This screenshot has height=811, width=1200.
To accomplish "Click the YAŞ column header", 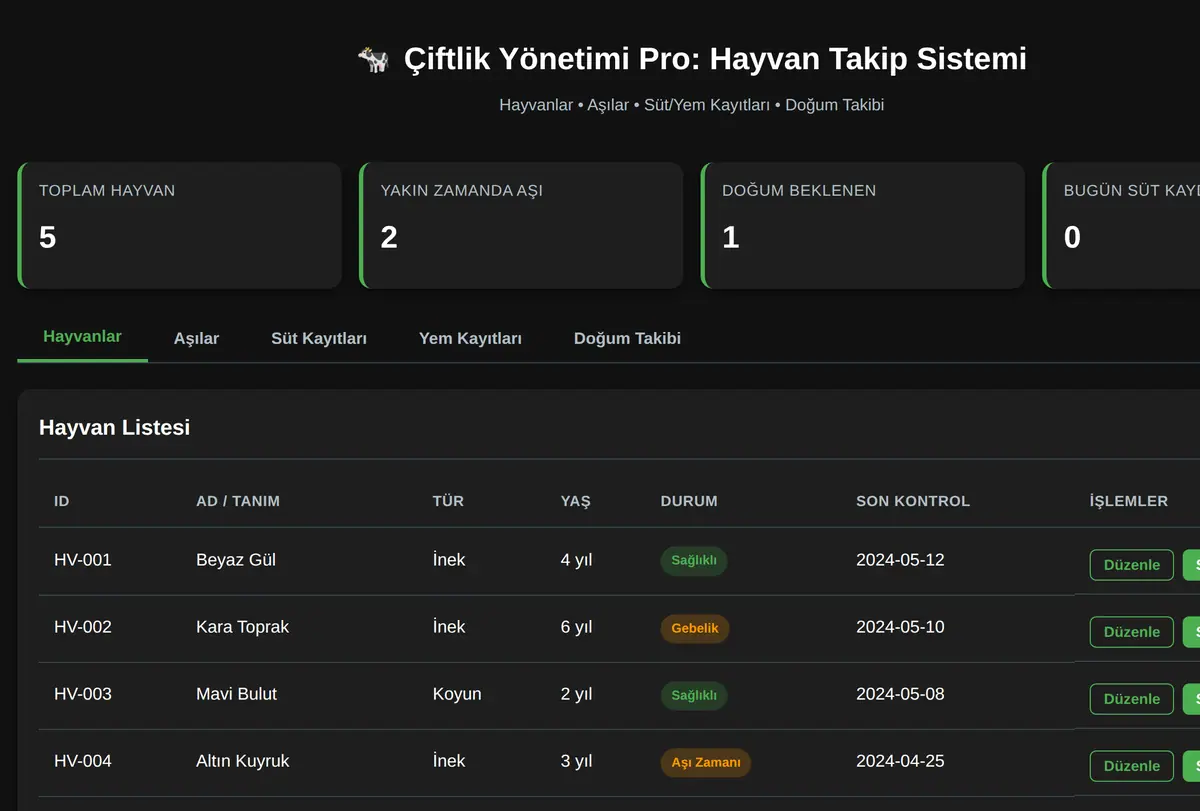I will point(576,501).
